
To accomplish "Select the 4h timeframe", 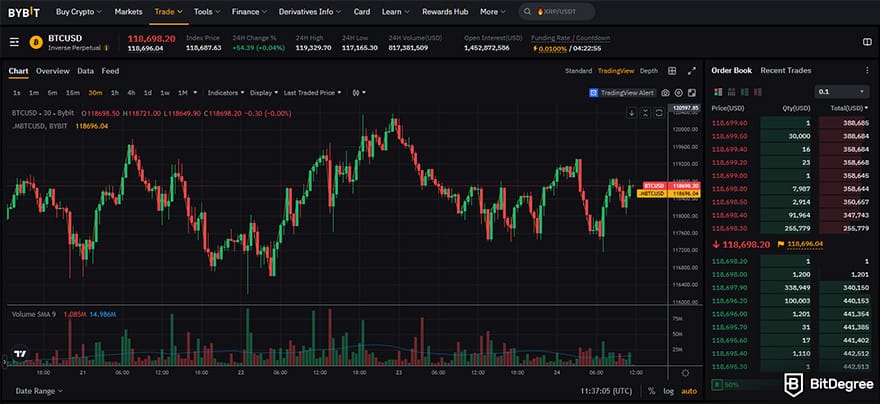I will (x=131, y=93).
